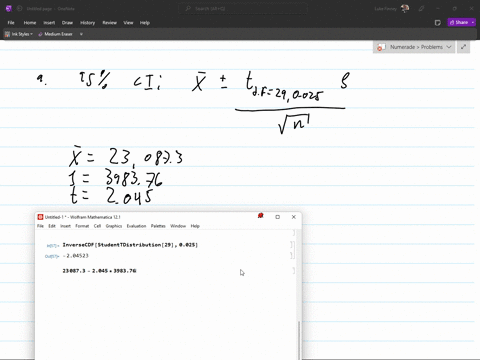480x360 pixels.
Task: Open Mathematica Palettes menu
Action: [x=158, y=226]
